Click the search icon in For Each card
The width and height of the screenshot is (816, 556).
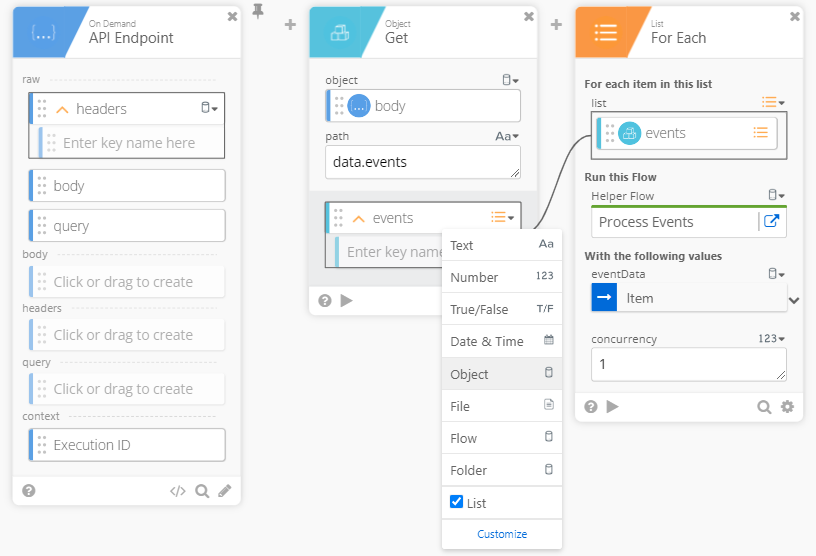coord(764,407)
